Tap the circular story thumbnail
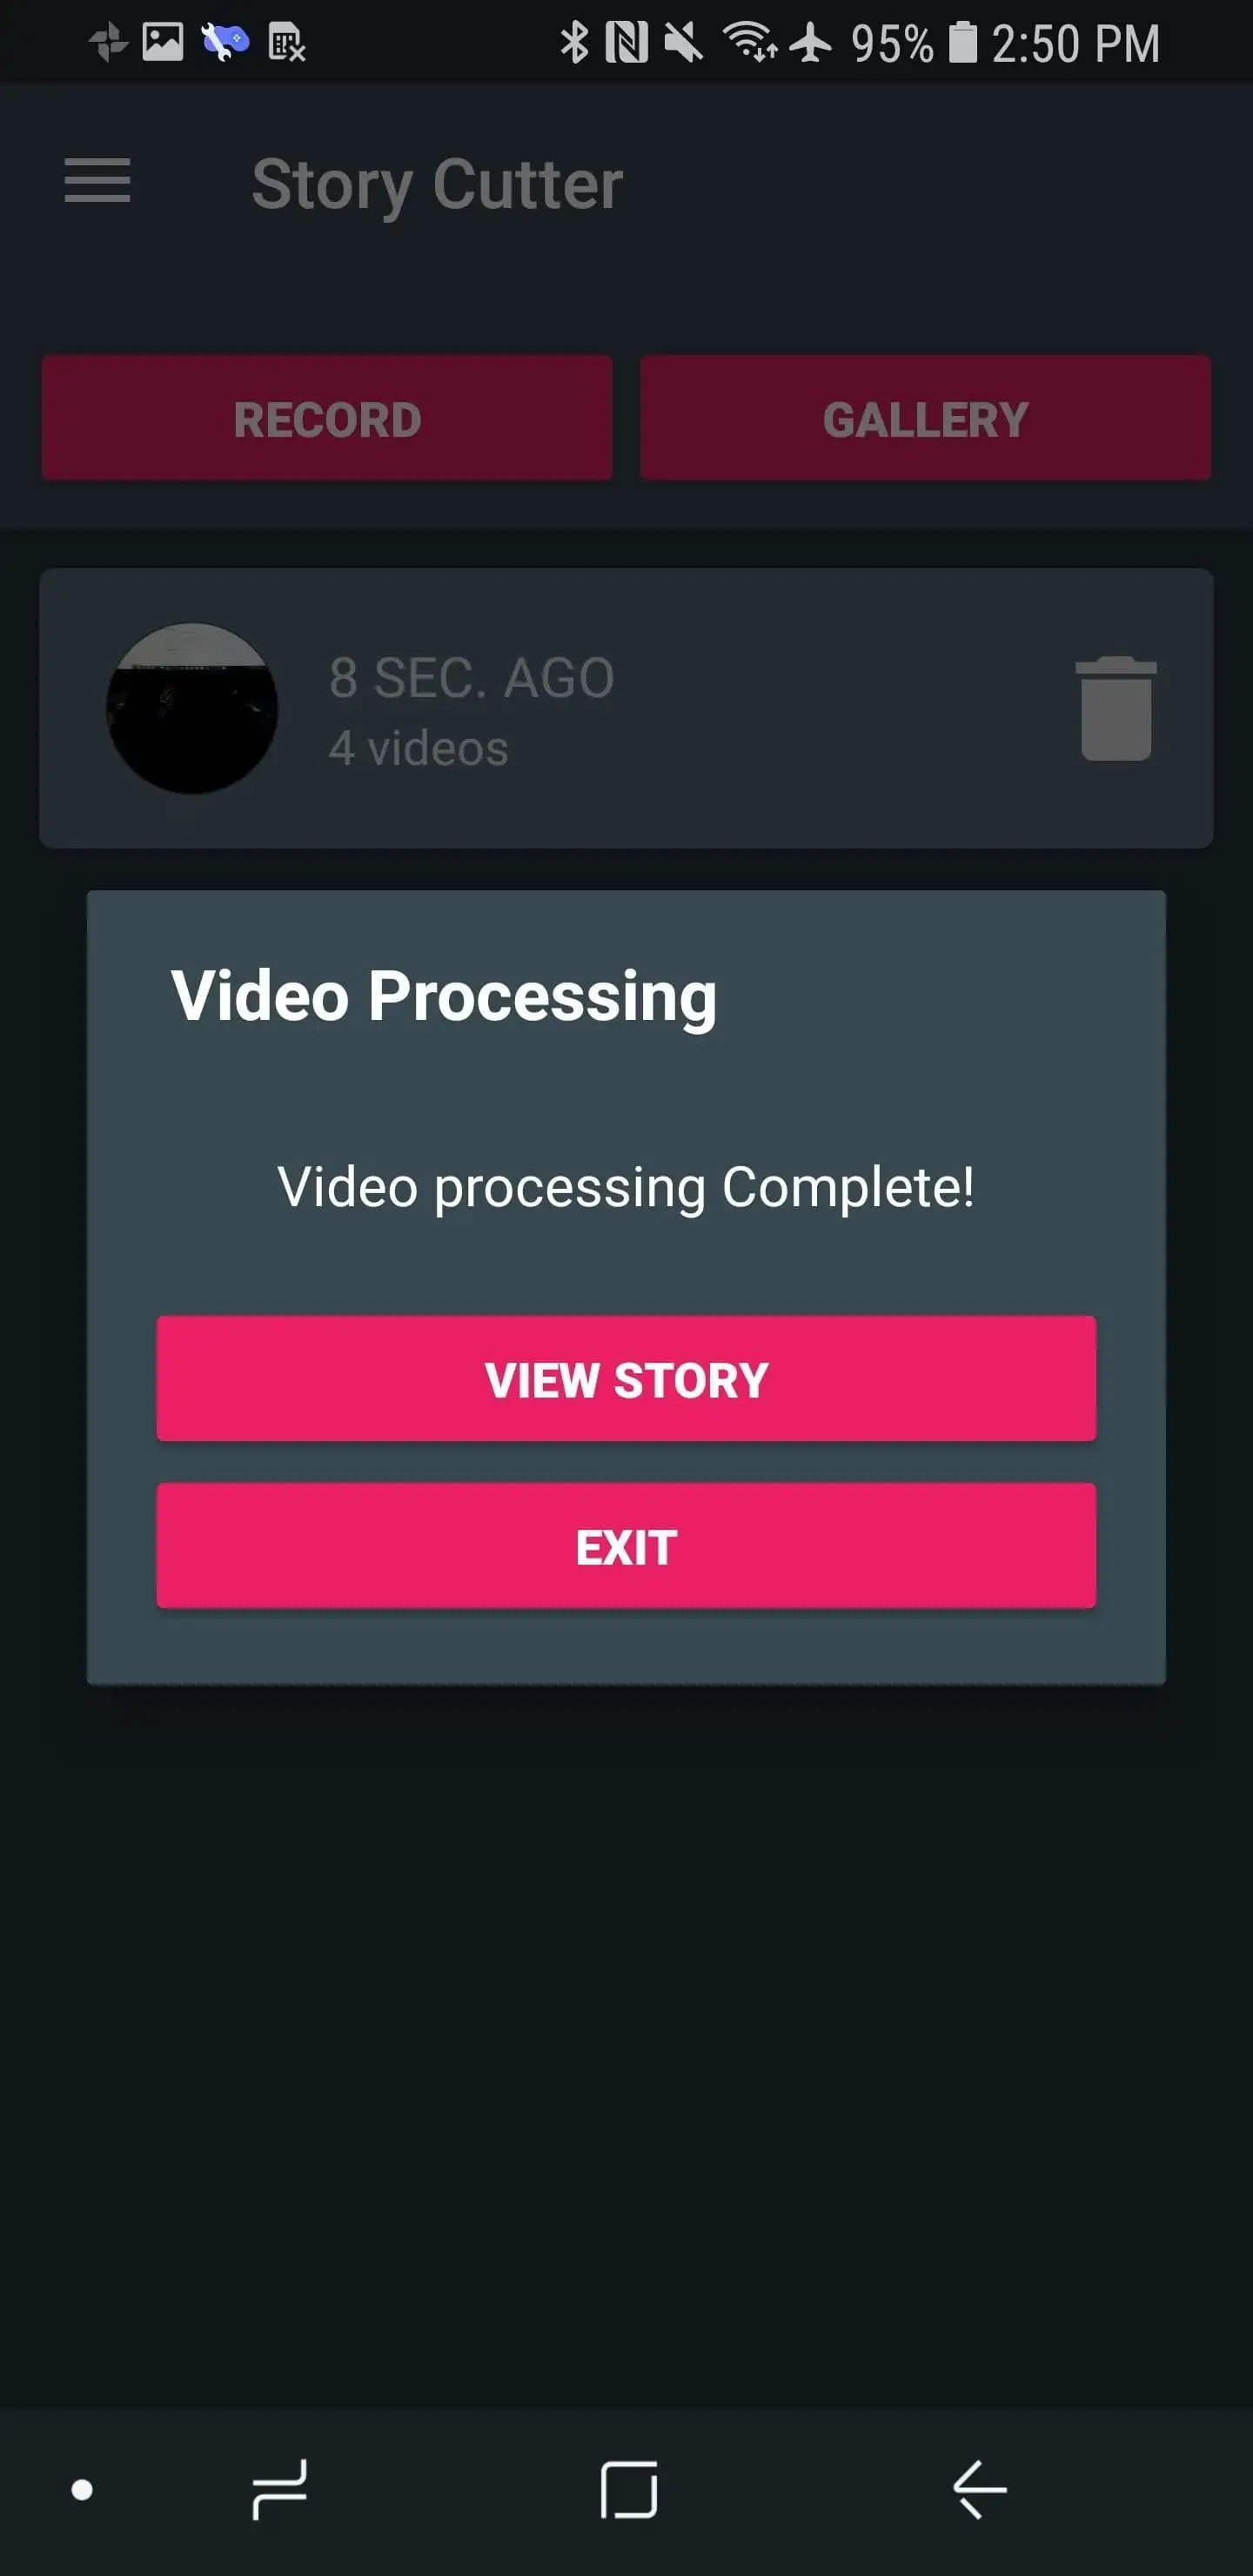Image resolution: width=1253 pixels, height=2576 pixels. click(x=192, y=708)
